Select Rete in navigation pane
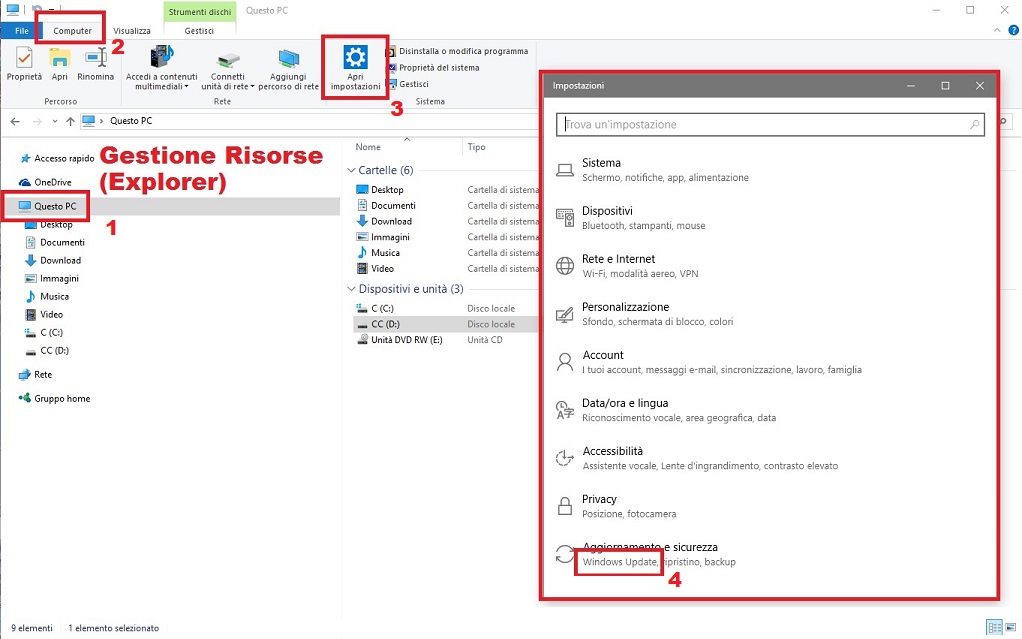Image resolution: width=1022 pixels, height=639 pixels. click(x=35, y=375)
